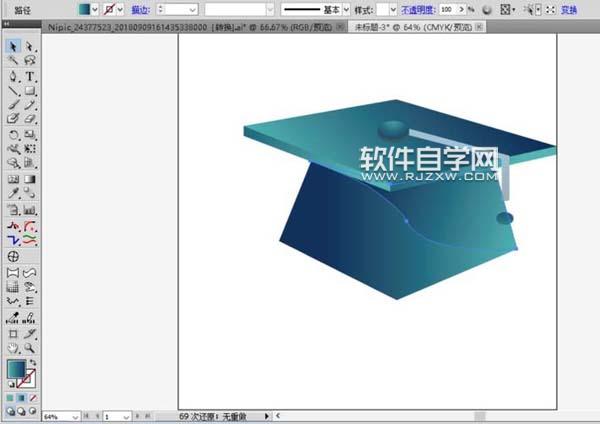Click the crosshair circle tool in the toolbox

pos(13,256)
